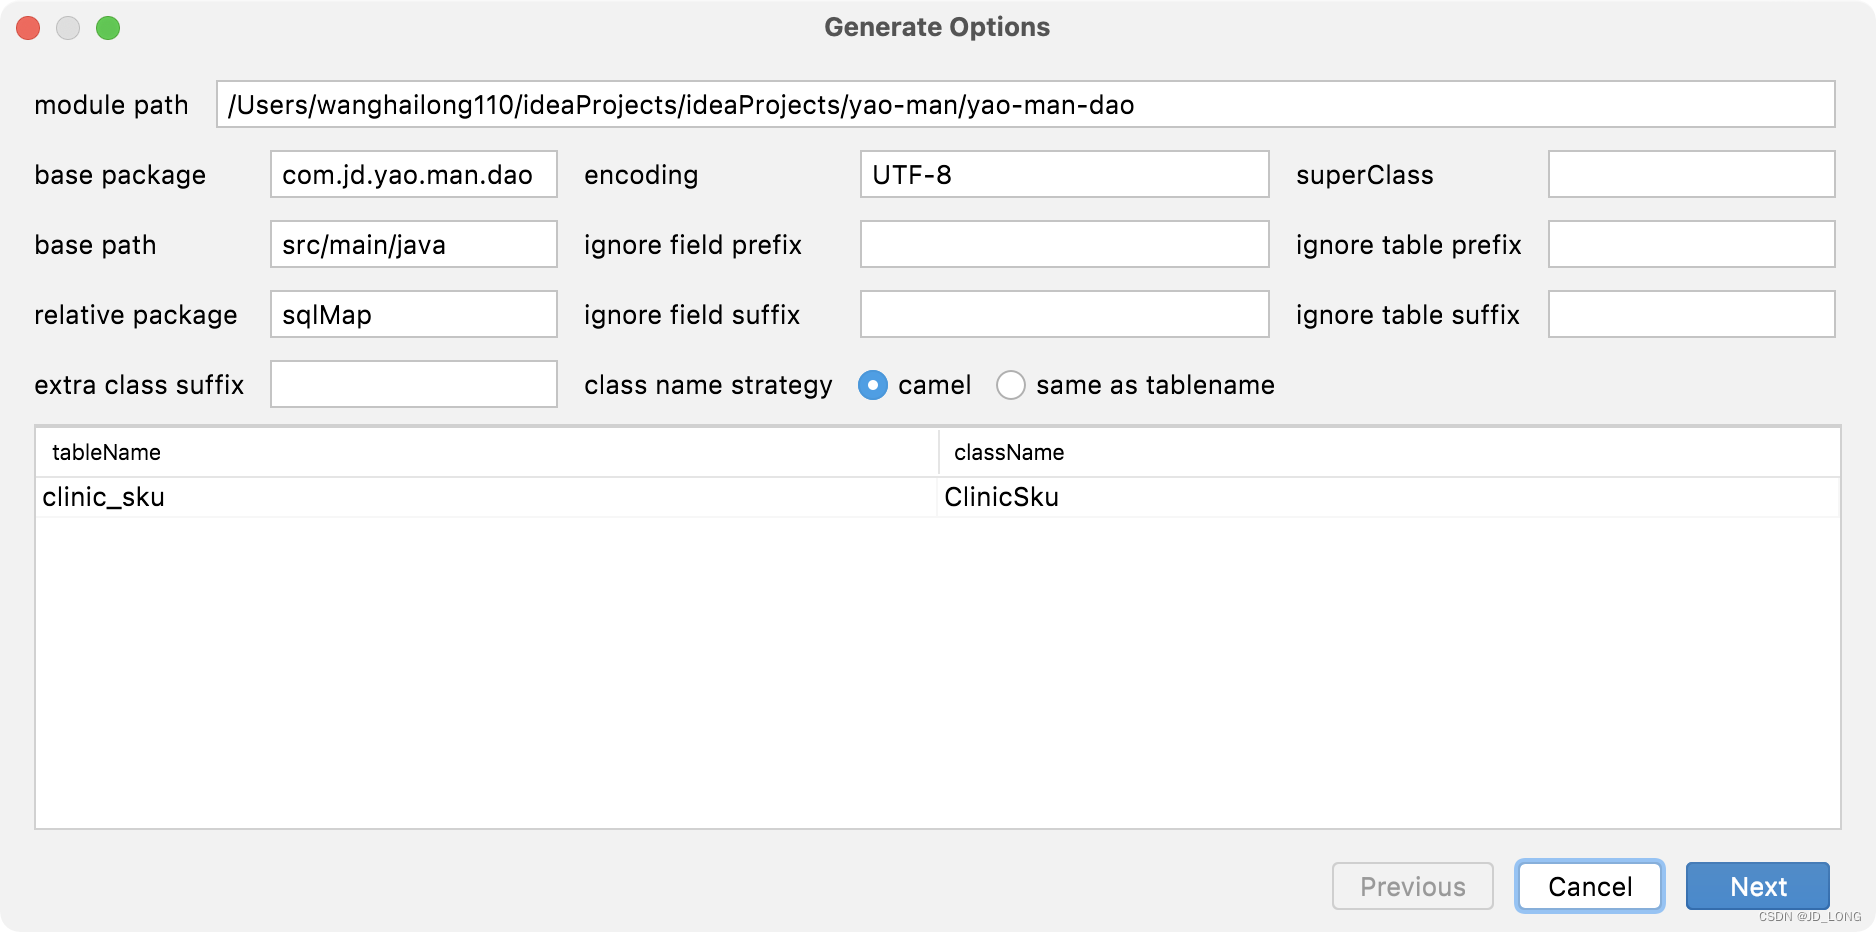Click the extra class suffix field
This screenshot has width=1876, height=932.
[x=414, y=384]
